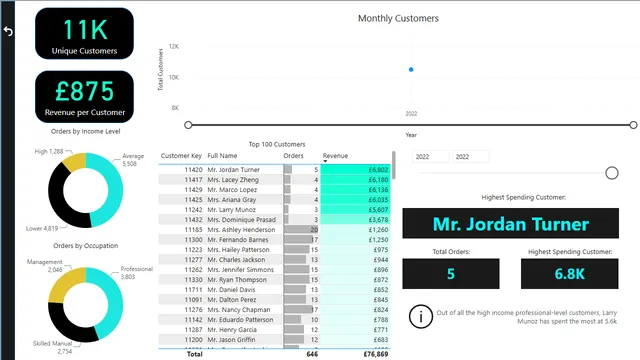Click the Orders by Income Level title
The image size is (640, 360).
pyautogui.click(x=85, y=131)
